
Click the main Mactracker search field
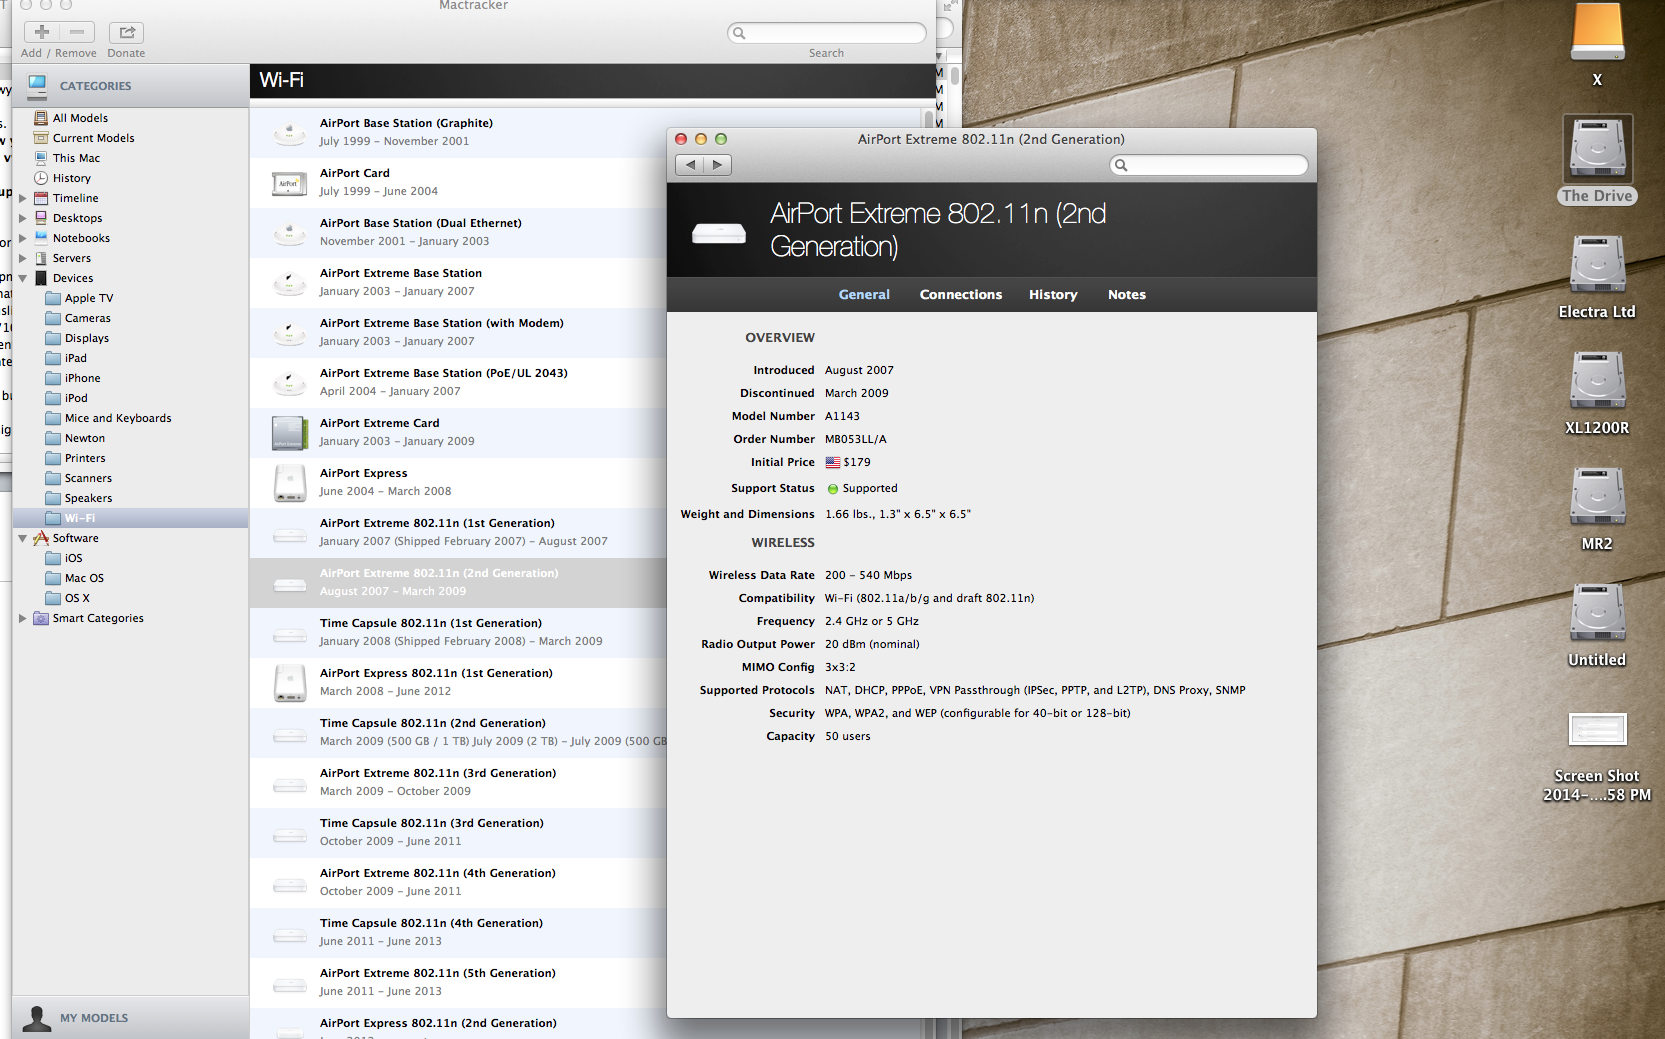click(827, 33)
